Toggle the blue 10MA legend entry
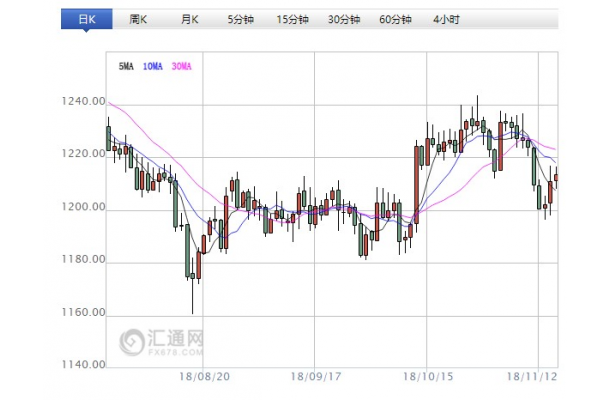Screen dimensions: 611x400 [x=153, y=66]
